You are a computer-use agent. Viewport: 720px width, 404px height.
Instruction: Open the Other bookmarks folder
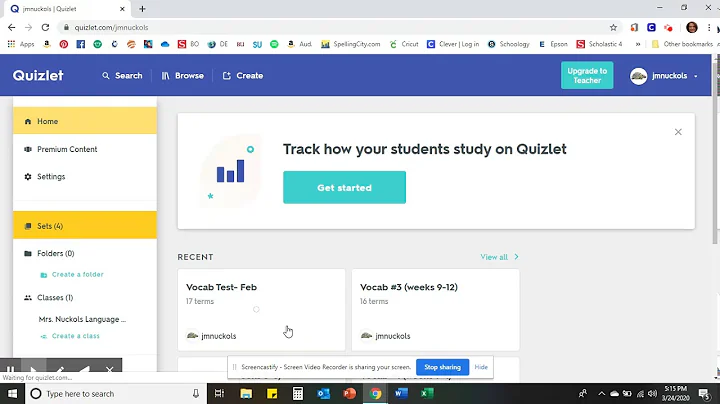click(x=682, y=44)
